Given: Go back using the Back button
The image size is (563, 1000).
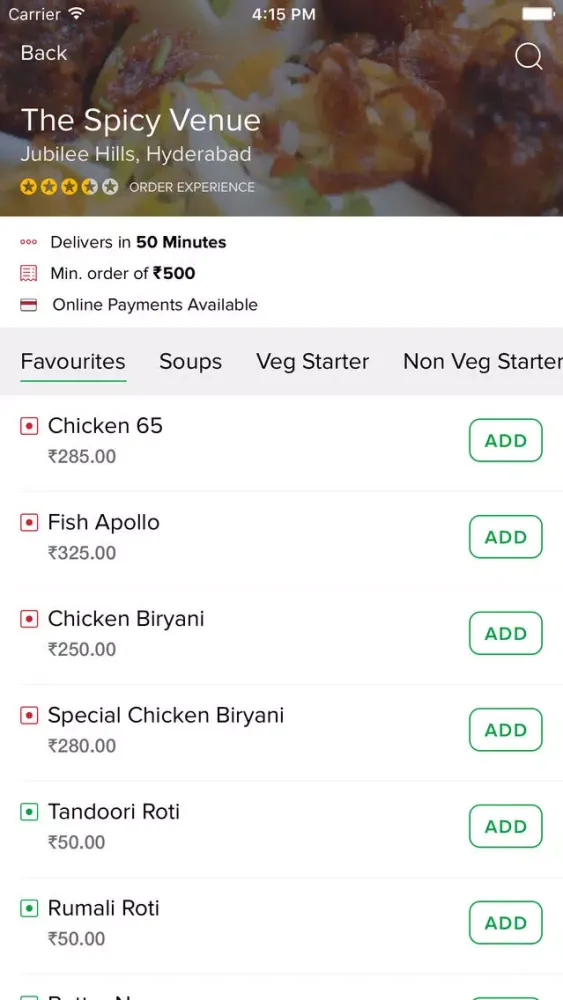Looking at the screenshot, I should 43,53.
